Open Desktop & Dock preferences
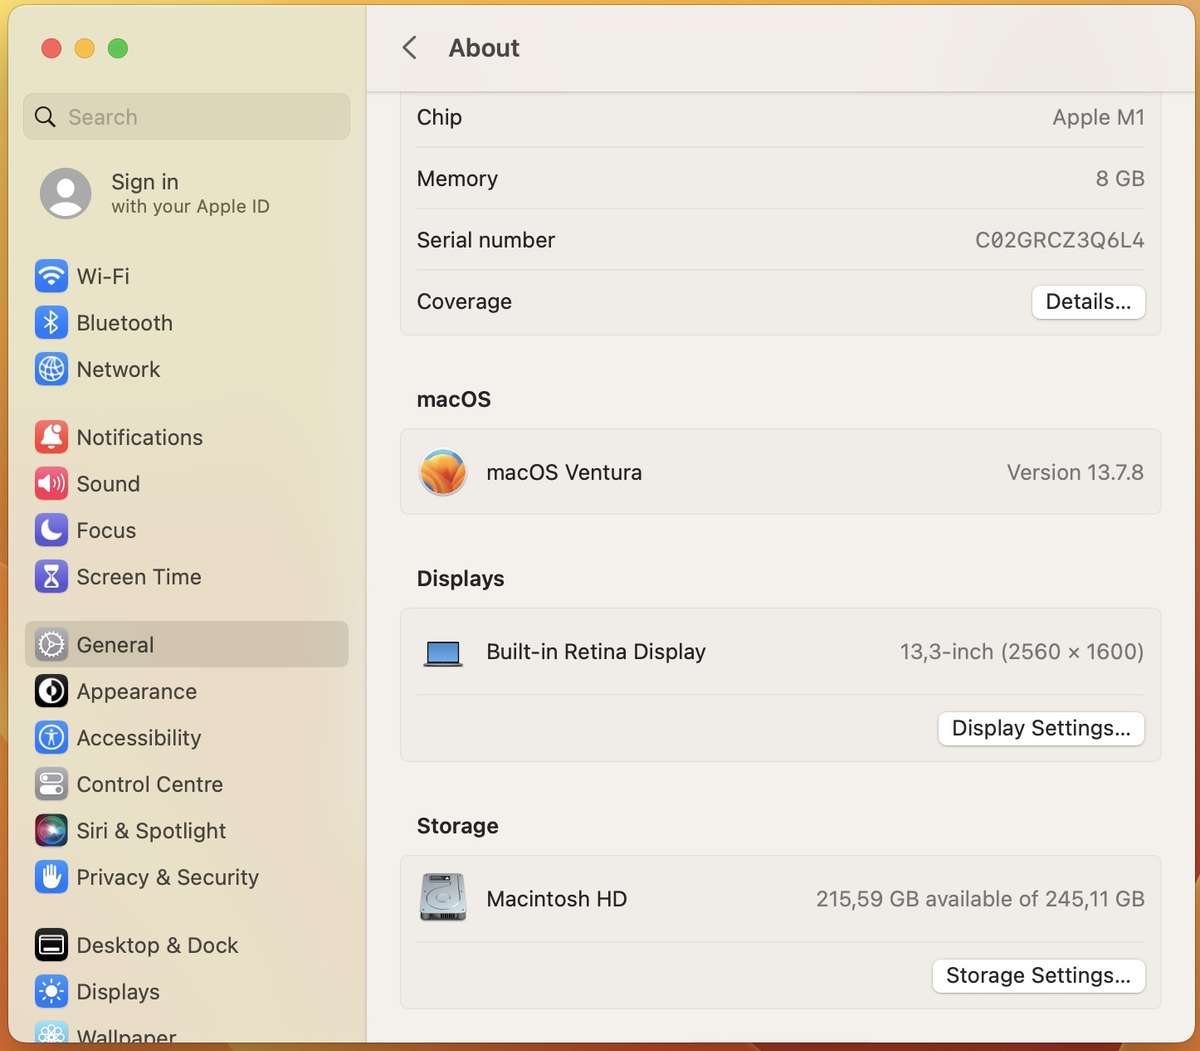The image size is (1200, 1051). [x=157, y=945]
